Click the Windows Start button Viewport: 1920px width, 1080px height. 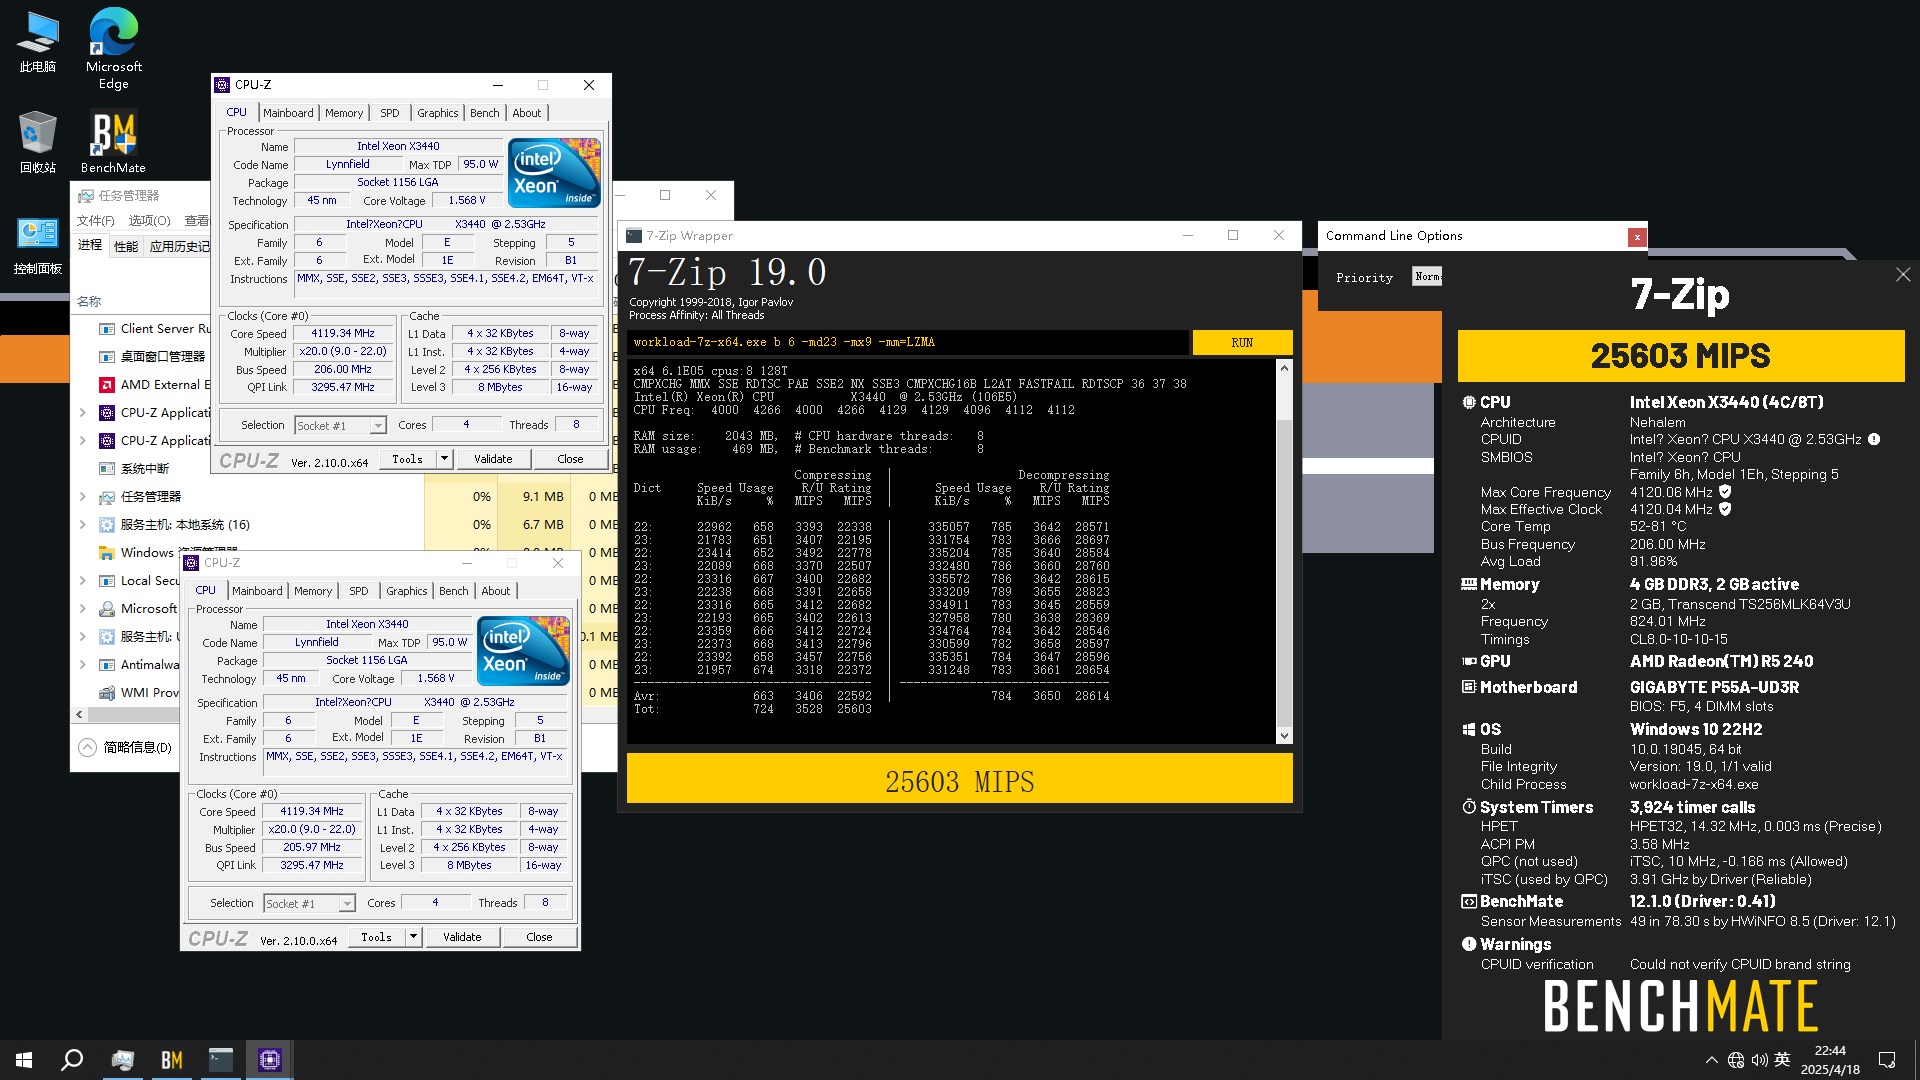[24, 1060]
